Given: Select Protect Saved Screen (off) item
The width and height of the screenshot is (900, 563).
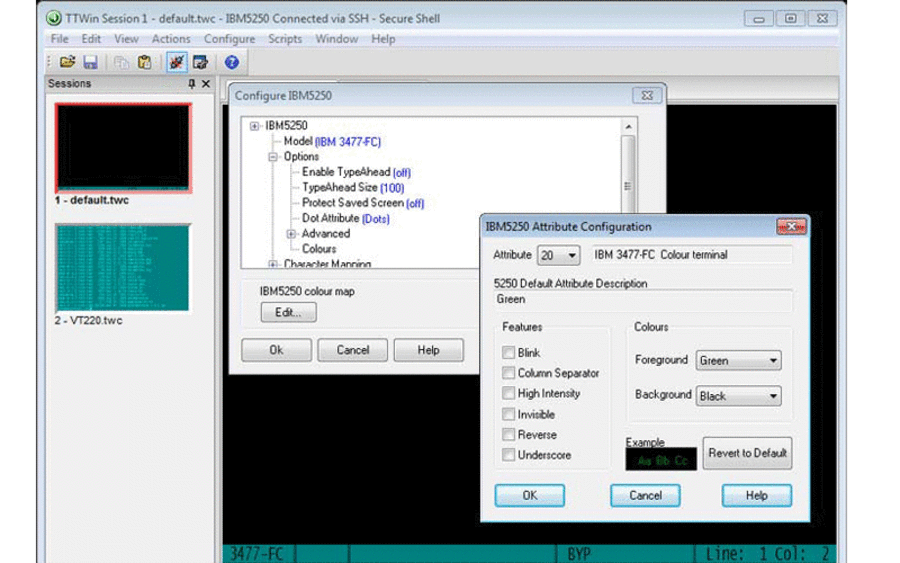Looking at the screenshot, I should (x=363, y=203).
